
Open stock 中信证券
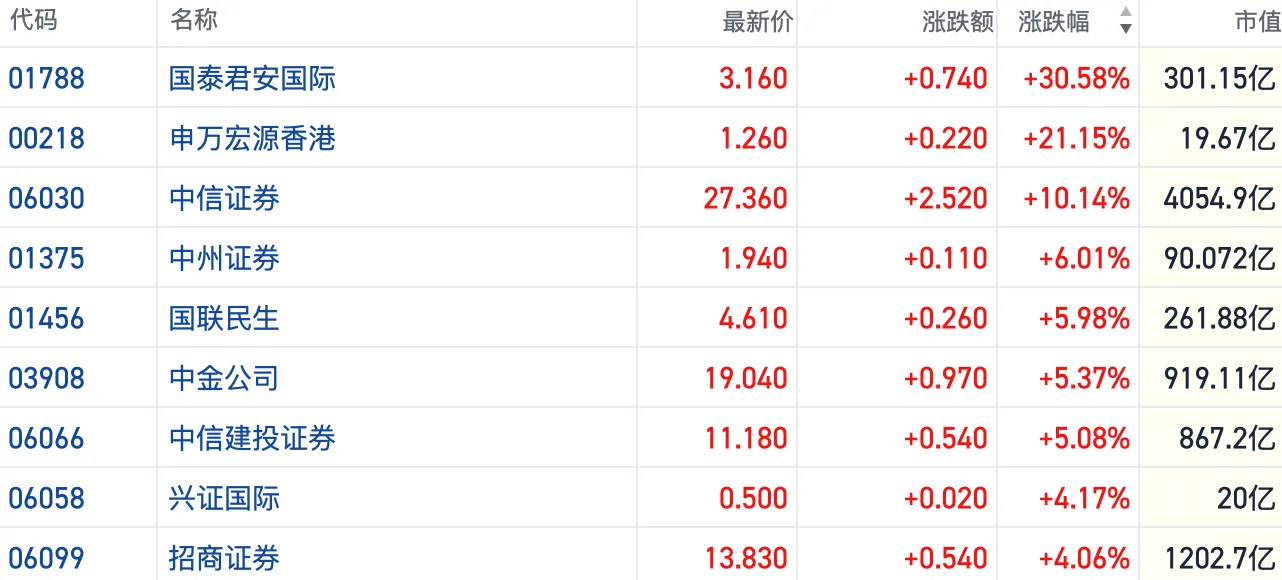point(224,198)
